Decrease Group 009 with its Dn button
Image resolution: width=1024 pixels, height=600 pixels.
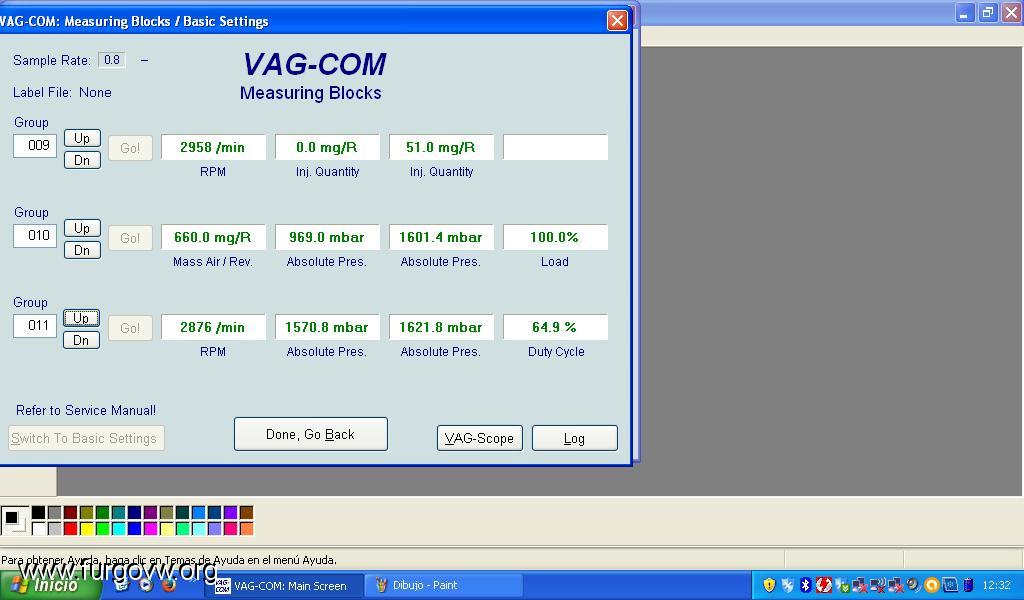coord(82,160)
